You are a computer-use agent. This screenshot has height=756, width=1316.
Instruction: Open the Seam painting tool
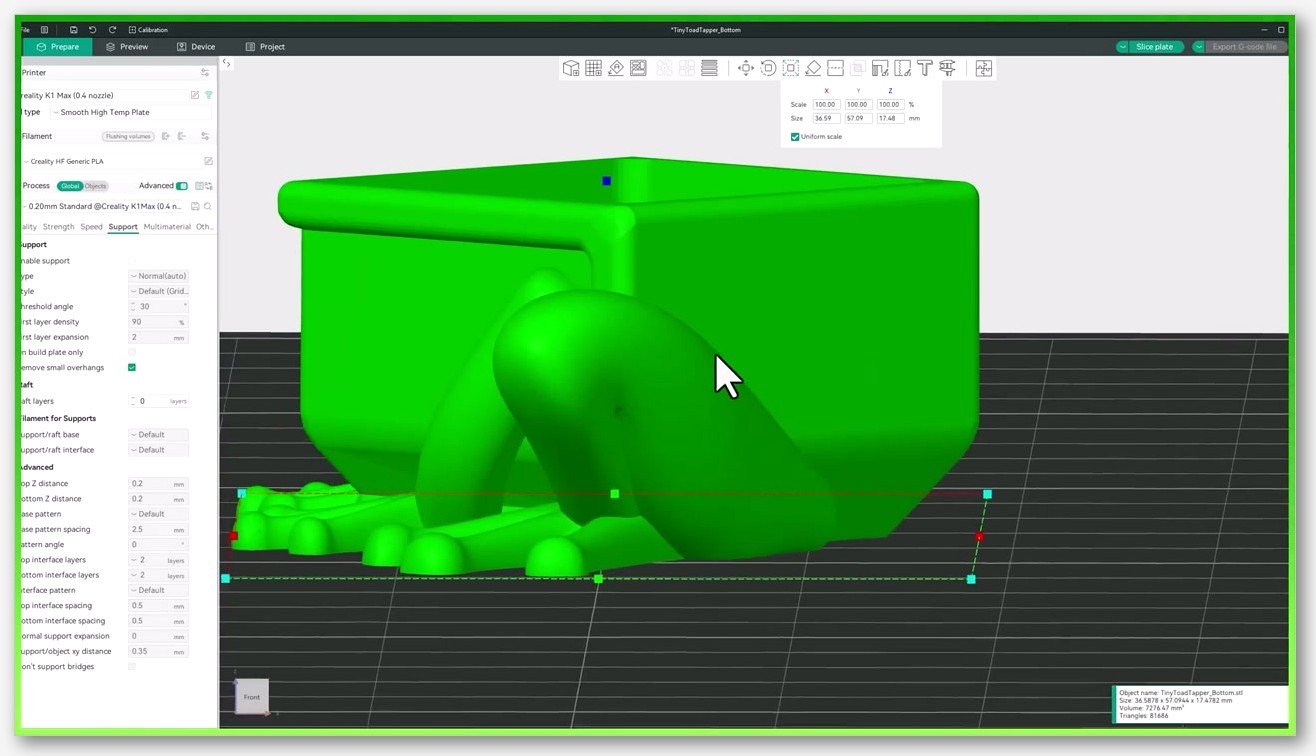pos(902,68)
